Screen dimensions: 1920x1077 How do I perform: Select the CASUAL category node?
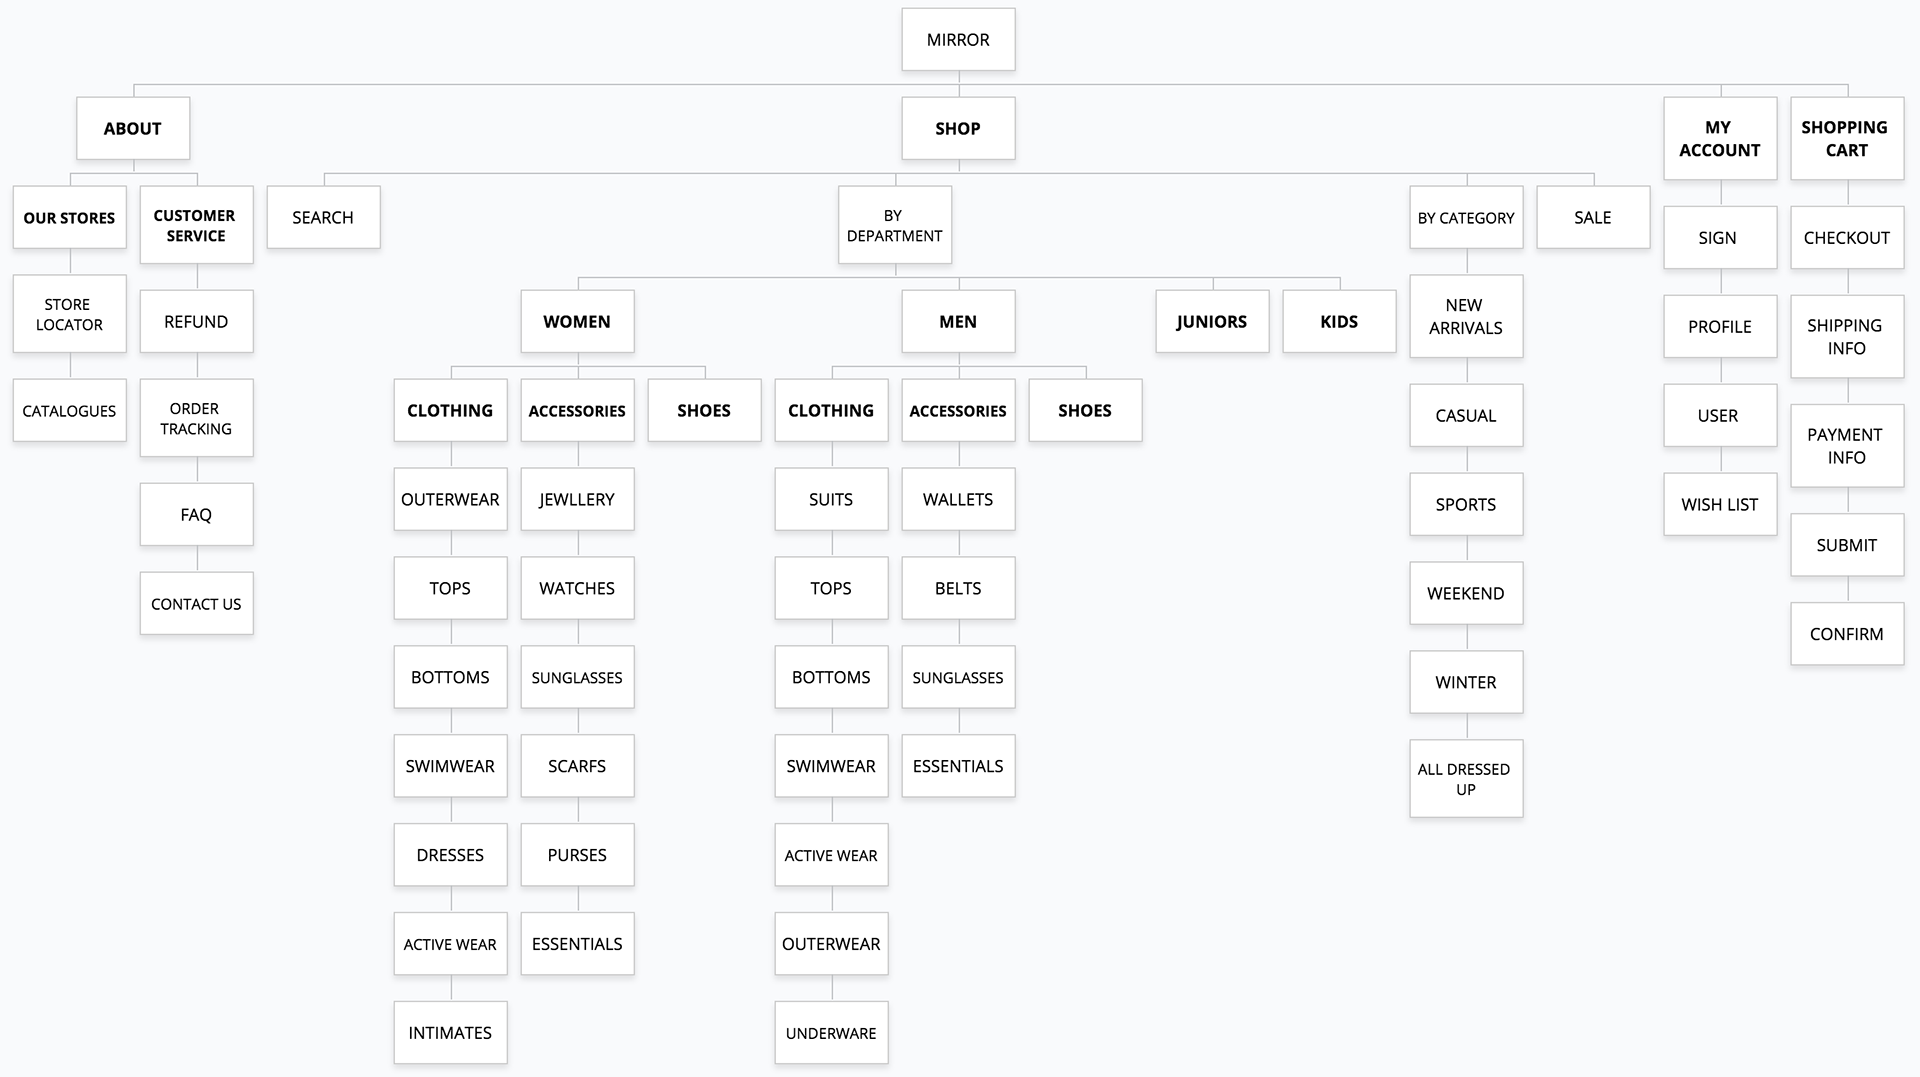(x=1466, y=415)
